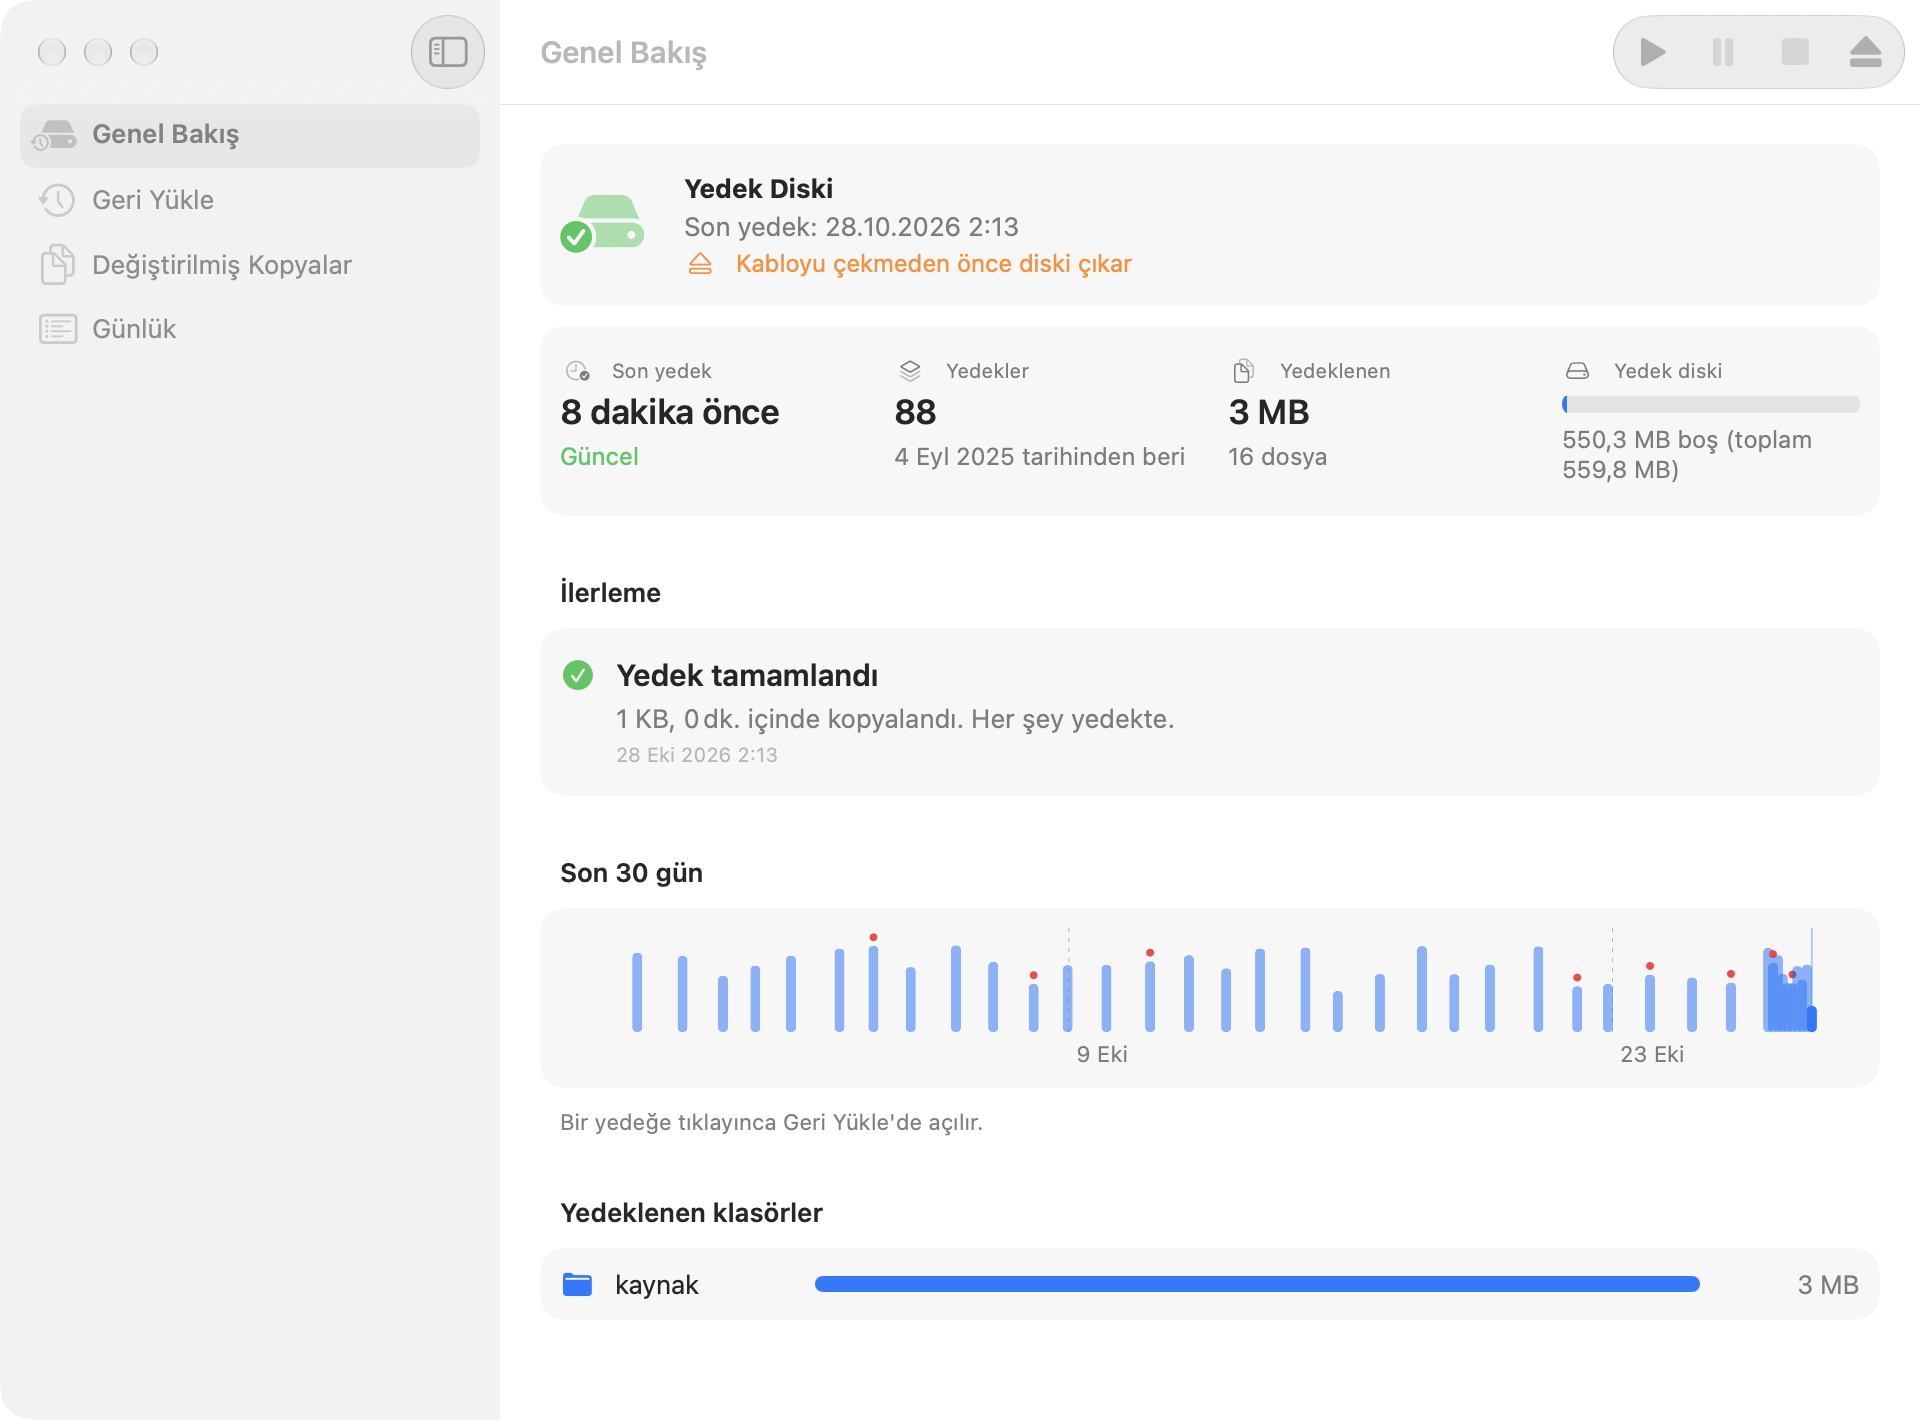The height and width of the screenshot is (1420, 1920).
Task: Stop the backup with stop button
Action: point(1795,52)
